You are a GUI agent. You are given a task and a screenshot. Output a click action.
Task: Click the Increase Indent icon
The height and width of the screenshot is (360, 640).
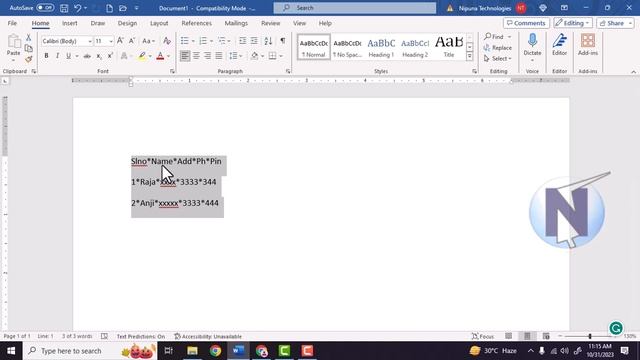(254, 41)
